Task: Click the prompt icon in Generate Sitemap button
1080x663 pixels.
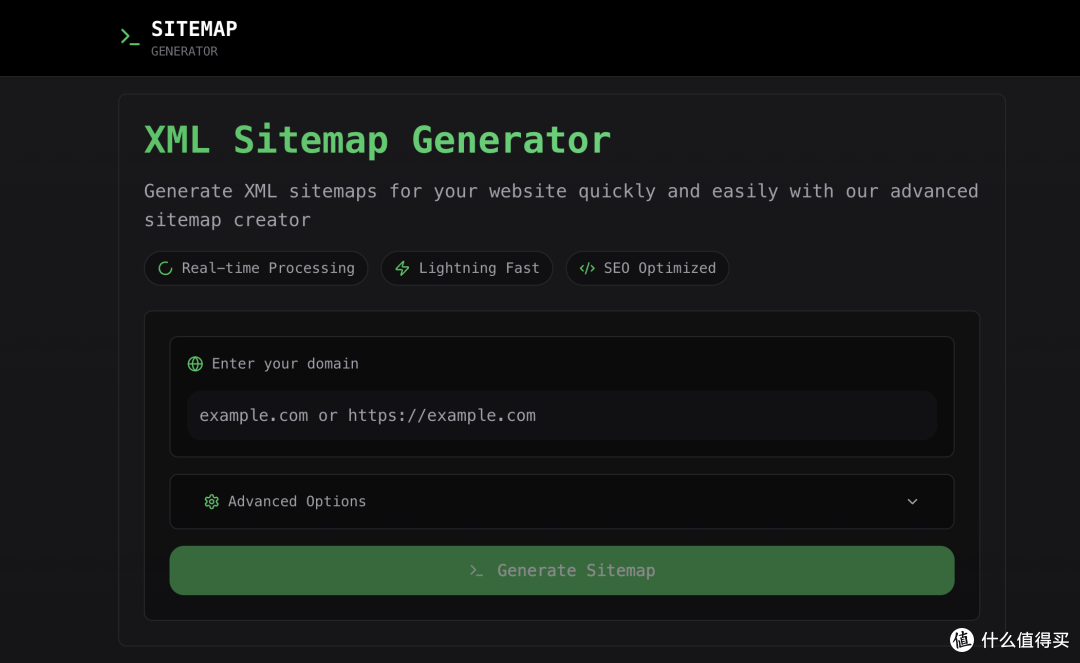Action: pyautogui.click(x=476, y=571)
